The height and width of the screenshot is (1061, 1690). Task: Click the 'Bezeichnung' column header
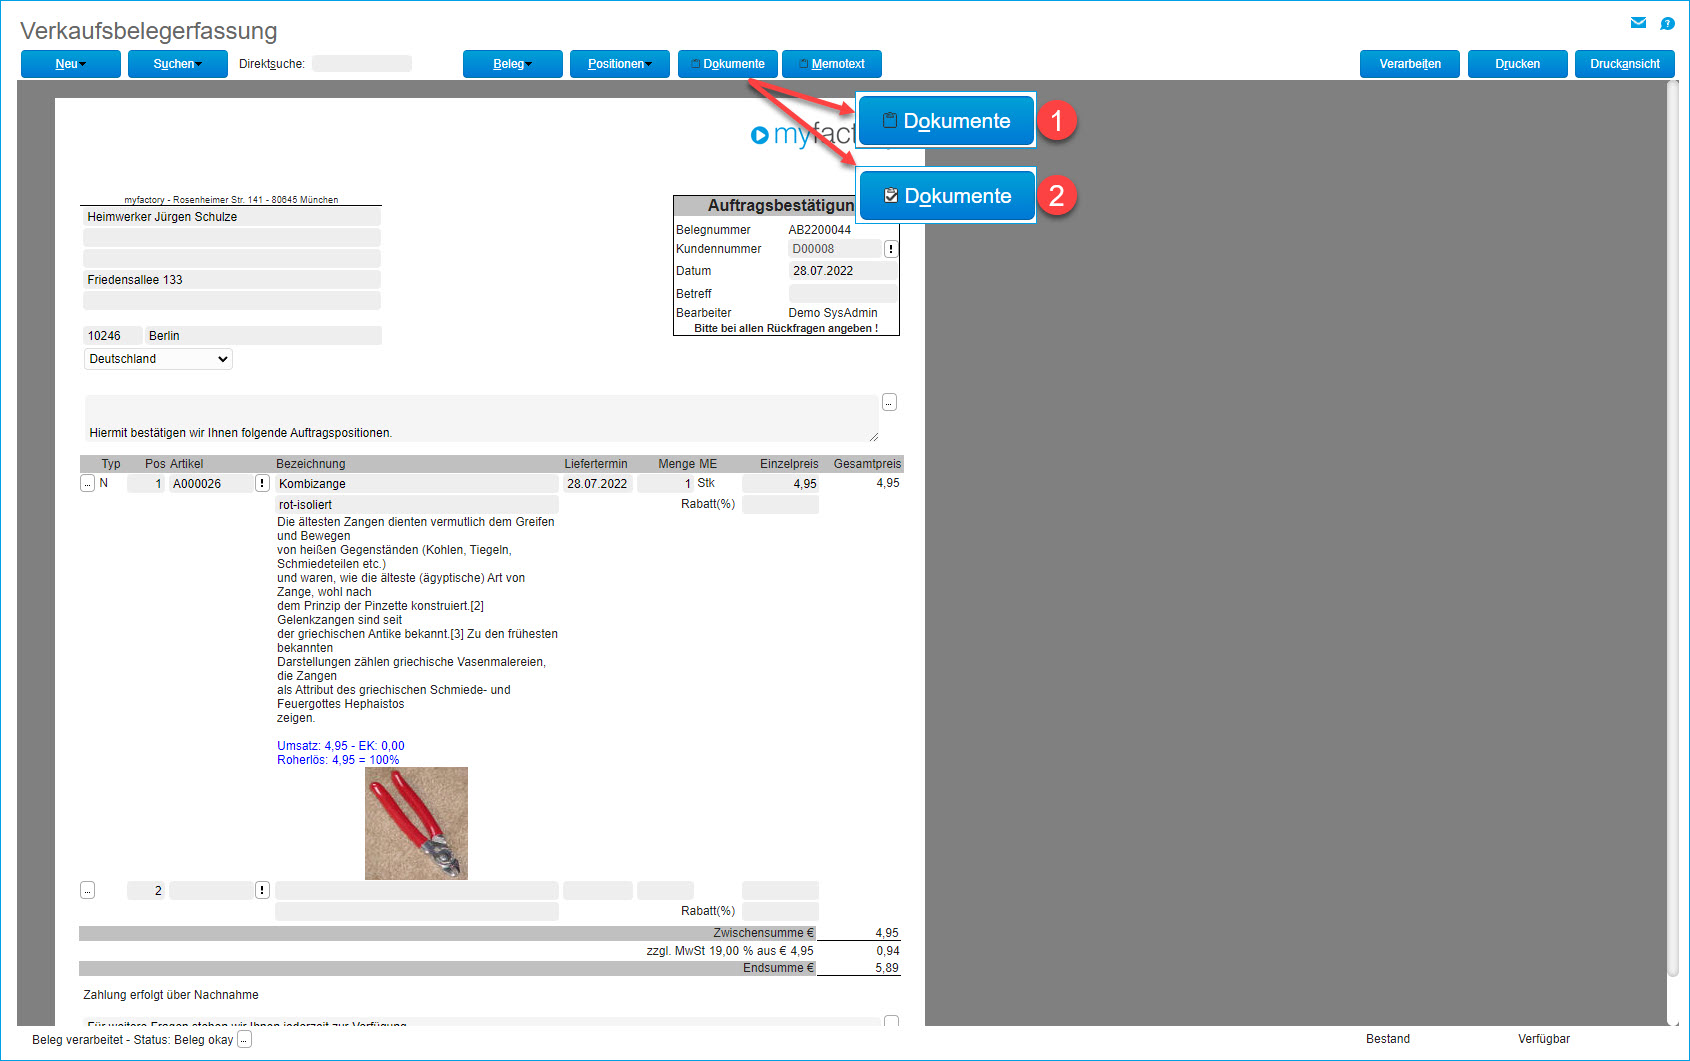click(311, 464)
